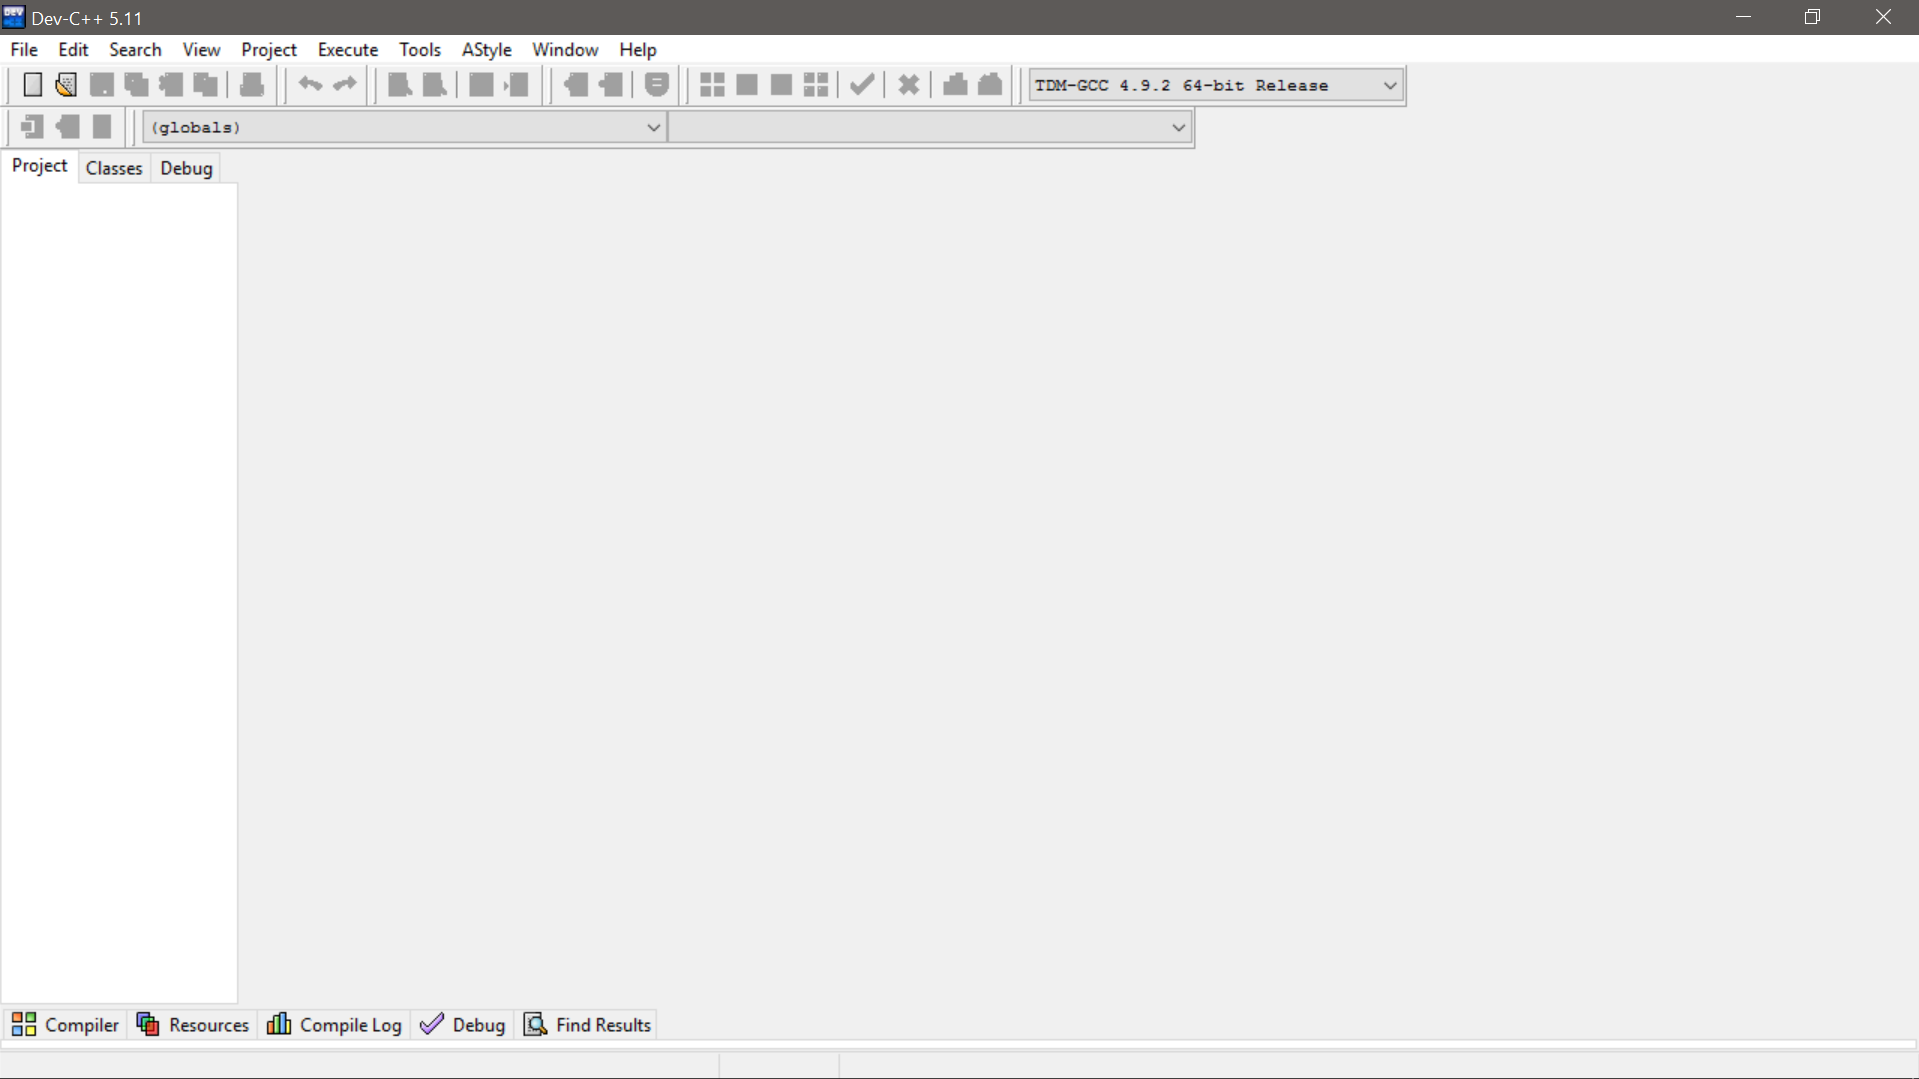Click the Open file toolbar icon
Image resolution: width=1919 pixels, height=1079 pixels.
click(66, 85)
